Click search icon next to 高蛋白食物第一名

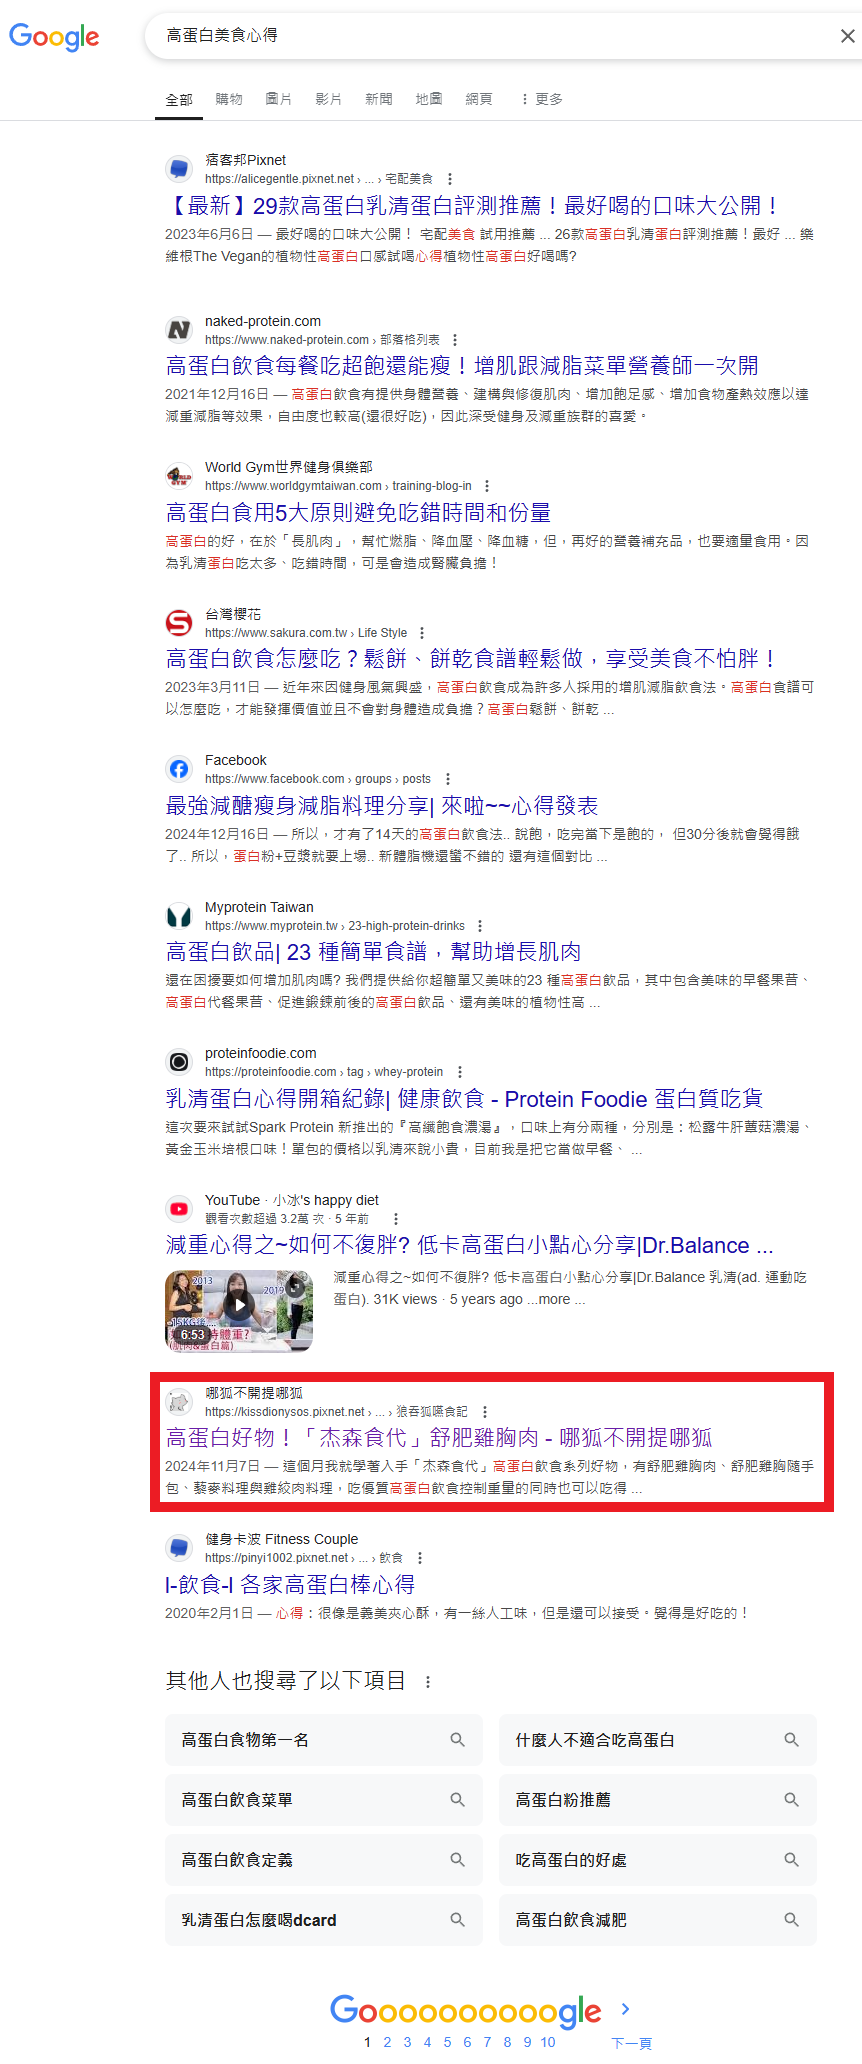(458, 1740)
